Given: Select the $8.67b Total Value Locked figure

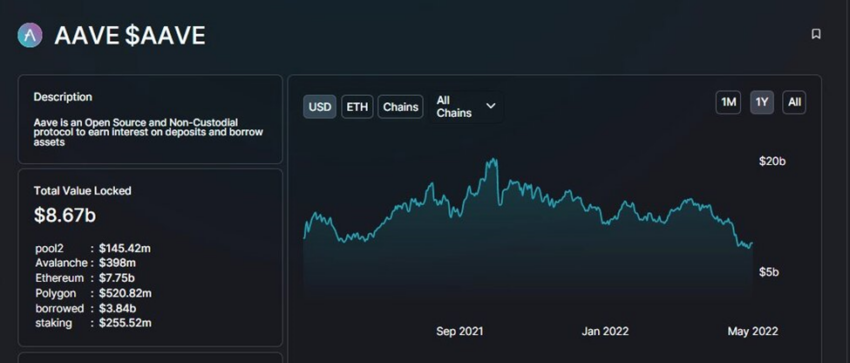Looking at the screenshot, I should (65, 215).
